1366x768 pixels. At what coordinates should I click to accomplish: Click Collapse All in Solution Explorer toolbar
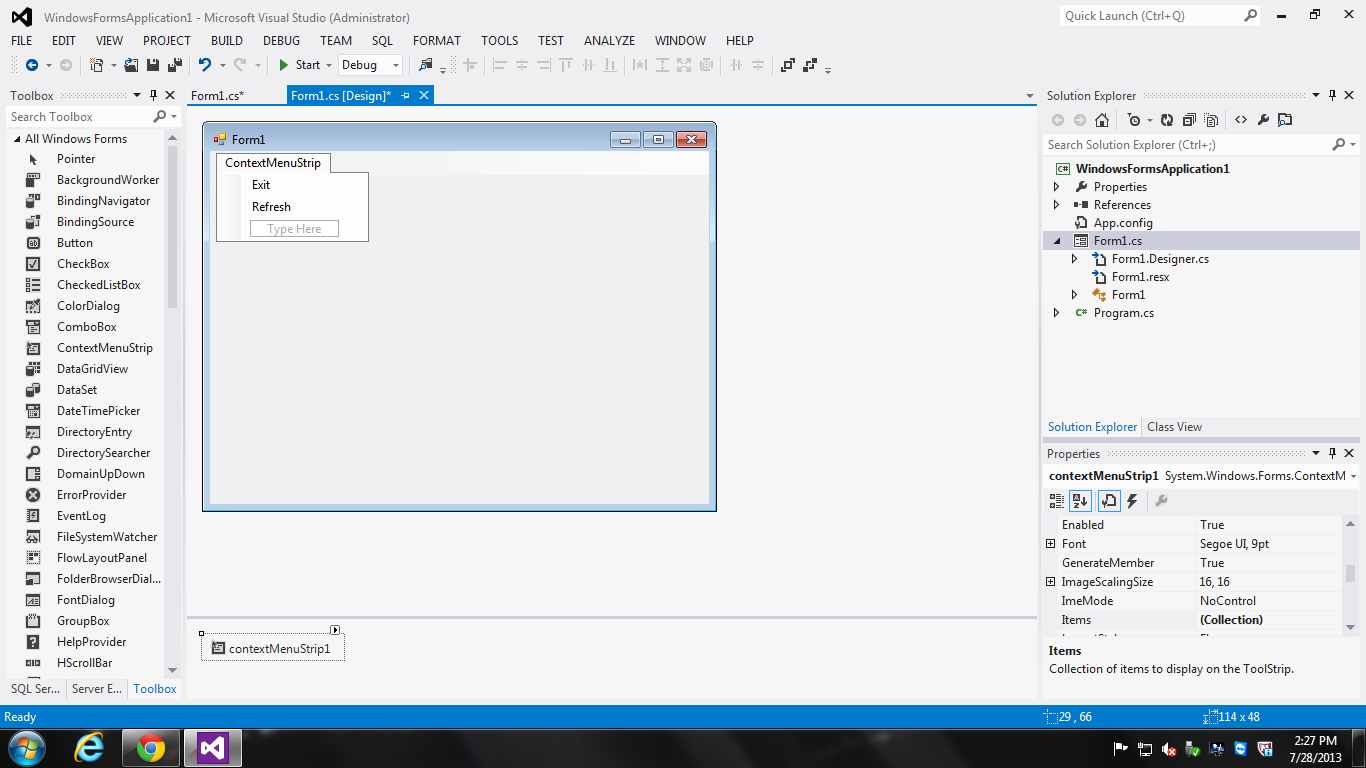(1189, 120)
